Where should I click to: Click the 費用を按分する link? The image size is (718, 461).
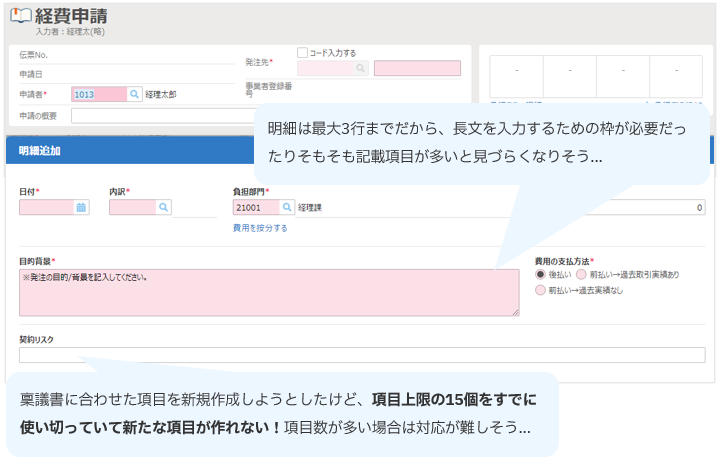pyautogui.click(x=260, y=228)
